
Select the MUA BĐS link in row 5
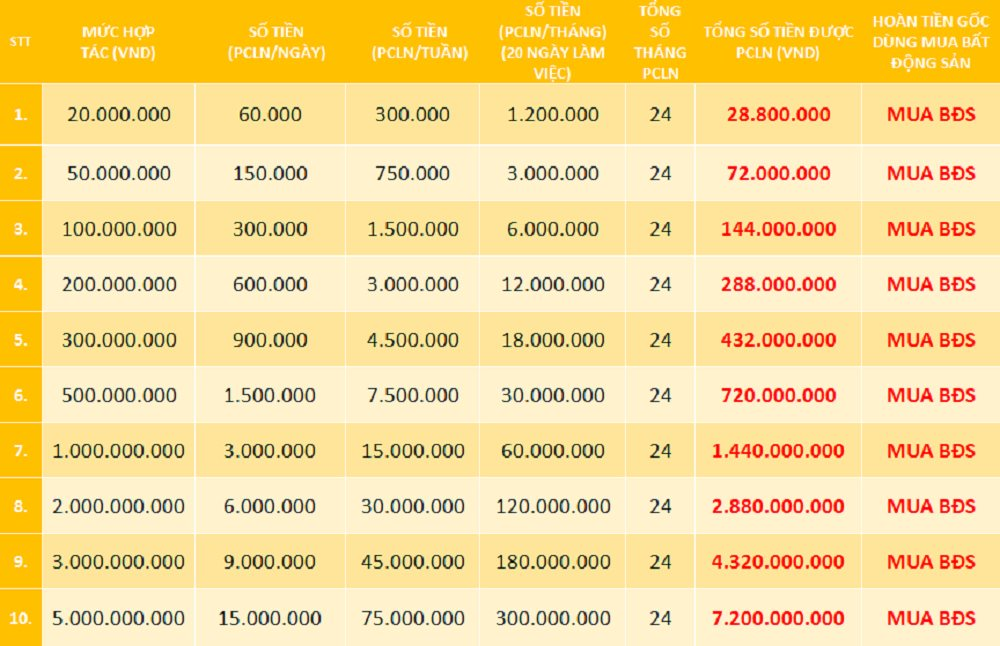(x=930, y=340)
